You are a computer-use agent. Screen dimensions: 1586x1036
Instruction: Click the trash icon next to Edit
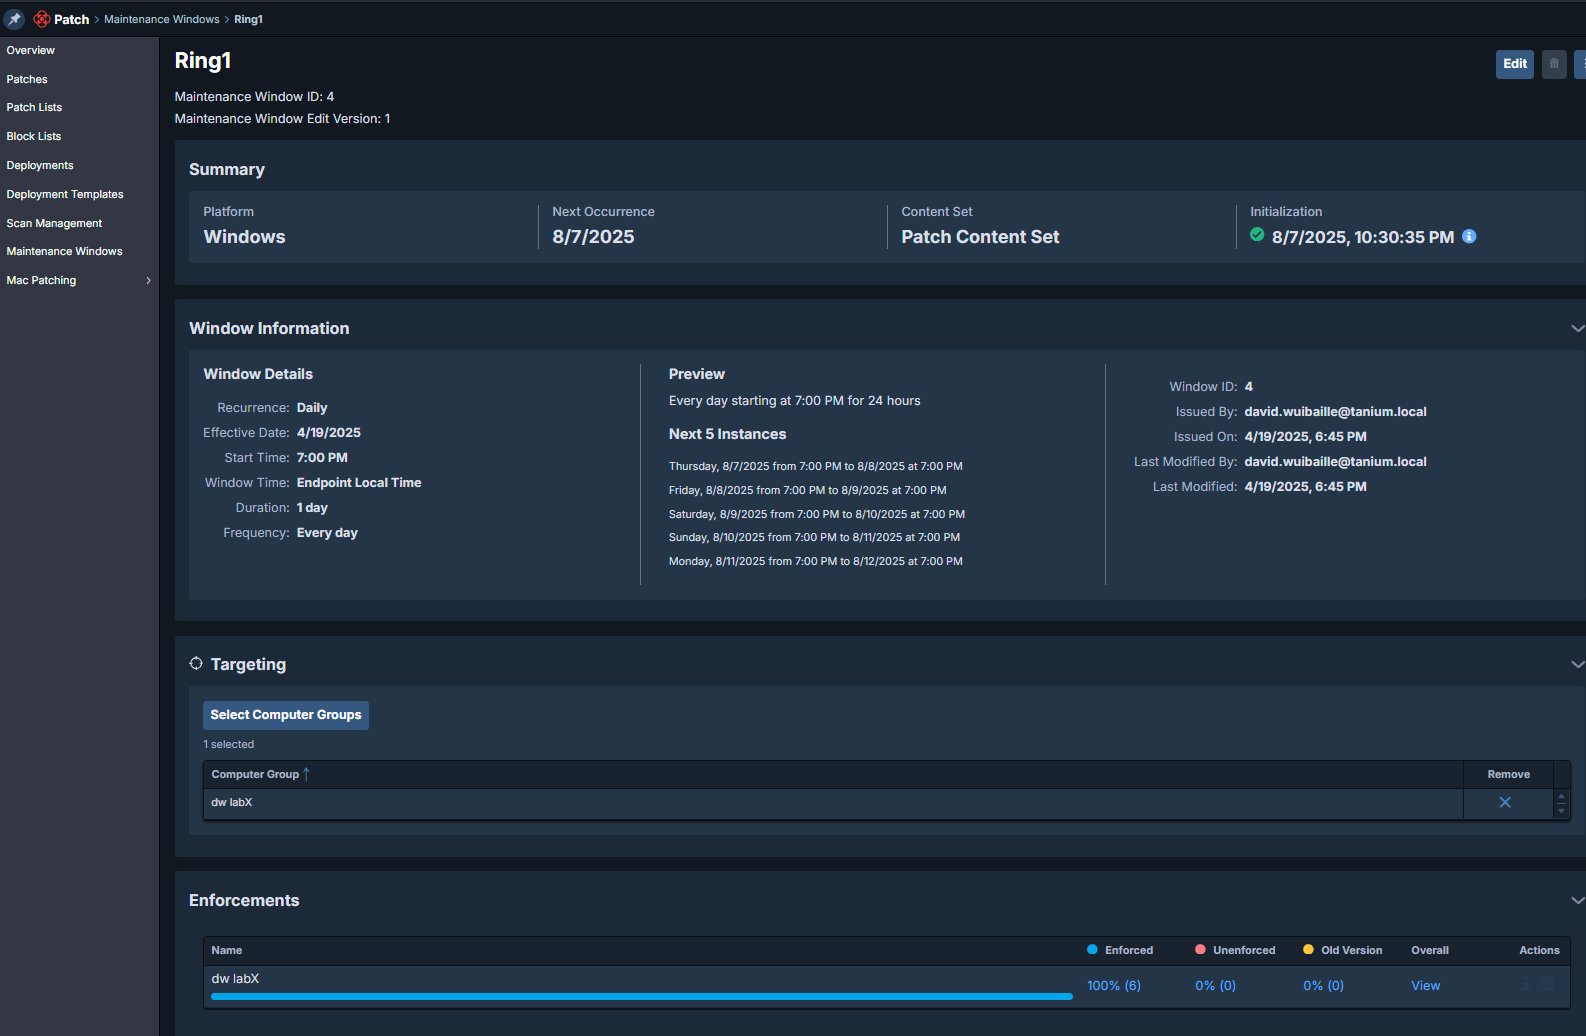1553,64
